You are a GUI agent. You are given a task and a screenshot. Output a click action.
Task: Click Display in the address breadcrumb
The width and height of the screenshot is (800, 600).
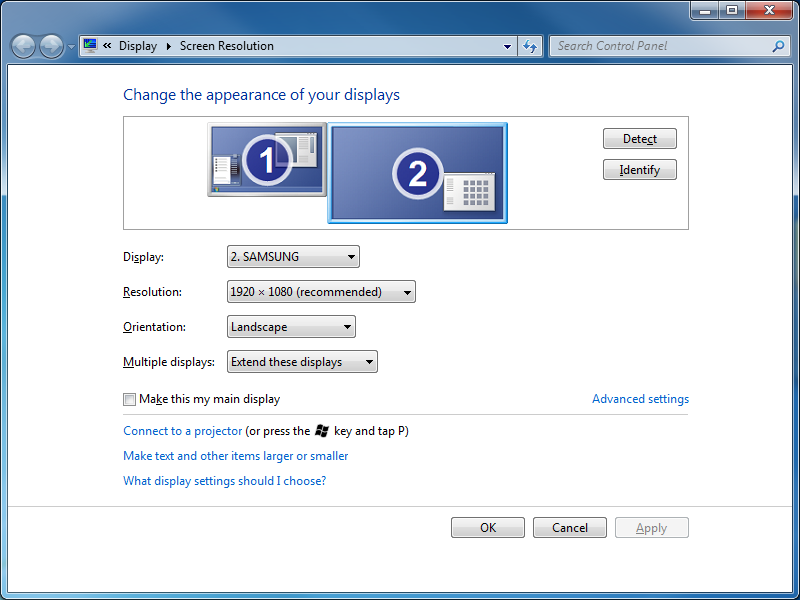[138, 46]
